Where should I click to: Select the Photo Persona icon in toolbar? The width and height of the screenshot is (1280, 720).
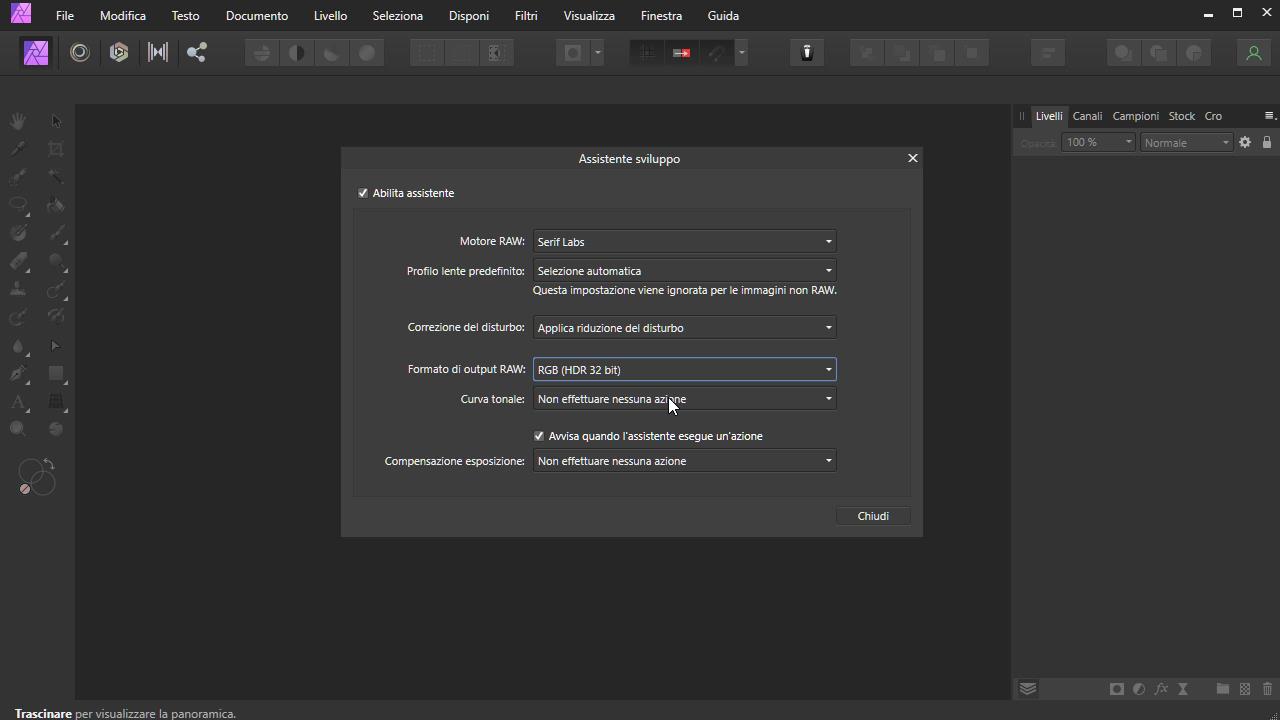tap(36, 53)
